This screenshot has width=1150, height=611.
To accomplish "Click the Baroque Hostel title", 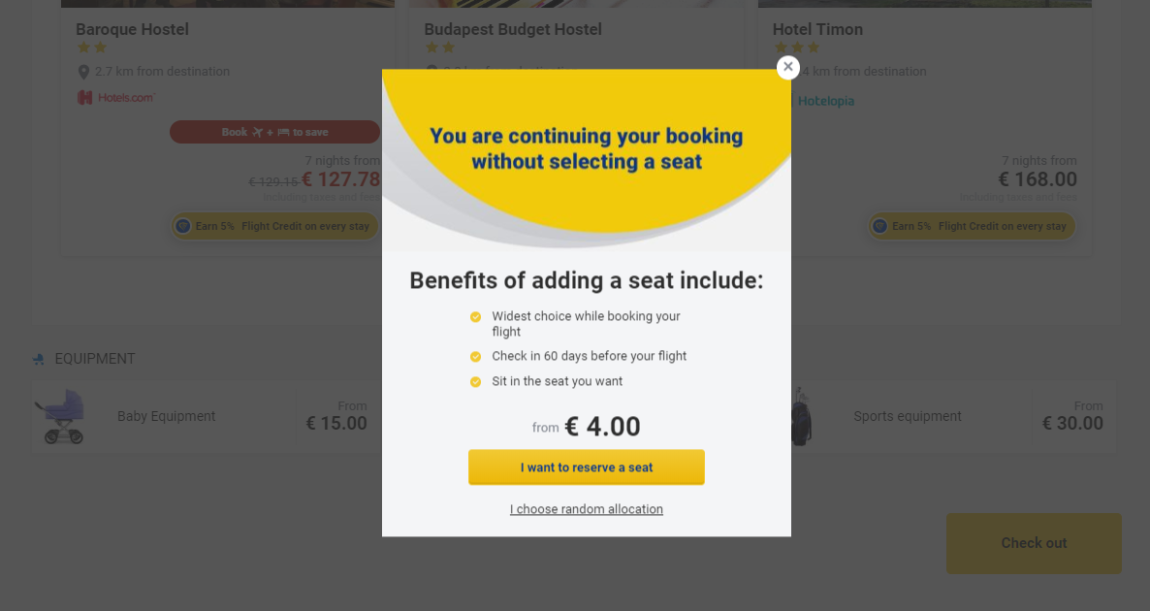I will coord(132,29).
